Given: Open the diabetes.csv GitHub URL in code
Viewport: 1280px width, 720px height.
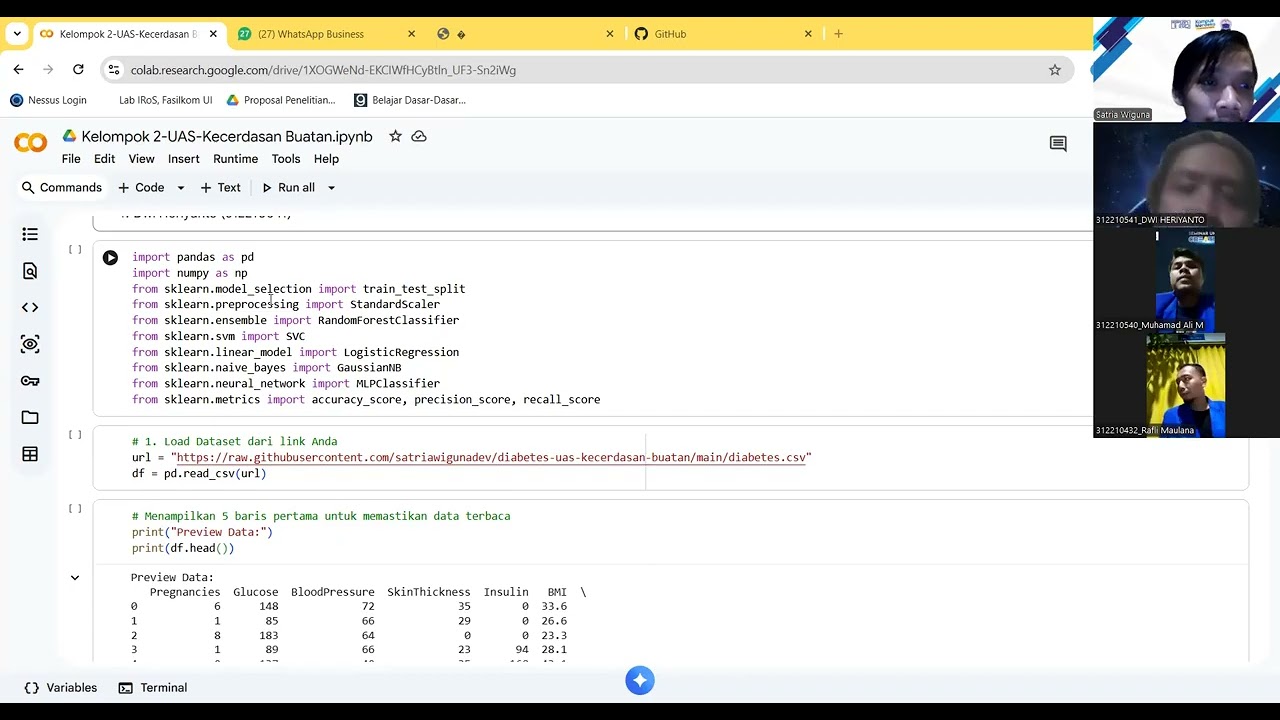Looking at the screenshot, I should 491,458.
